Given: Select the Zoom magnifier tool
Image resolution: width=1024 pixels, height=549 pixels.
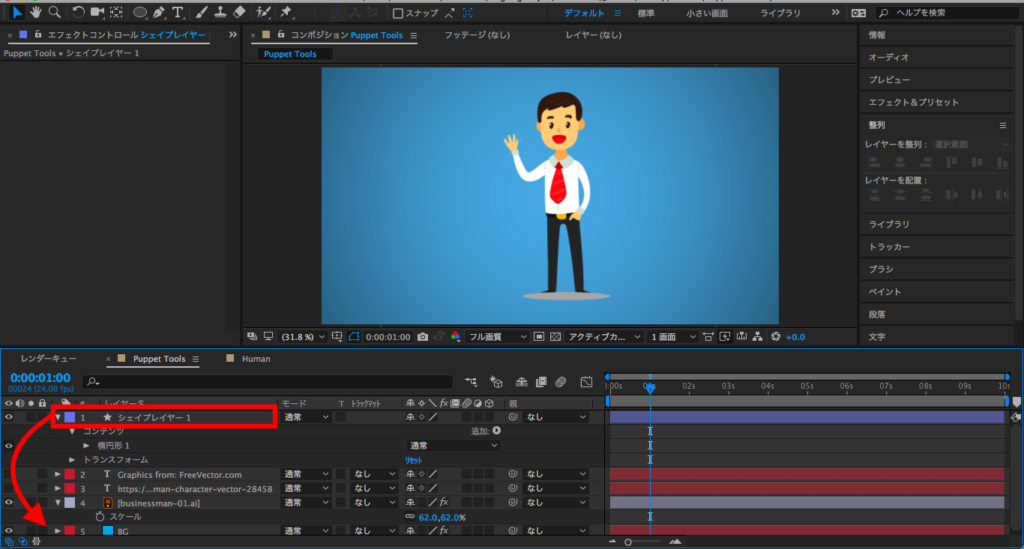Looking at the screenshot, I should pyautogui.click(x=54, y=12).
